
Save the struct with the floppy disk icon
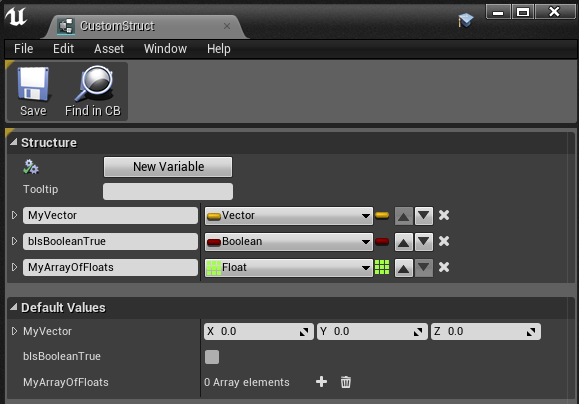tap(33, 91)
